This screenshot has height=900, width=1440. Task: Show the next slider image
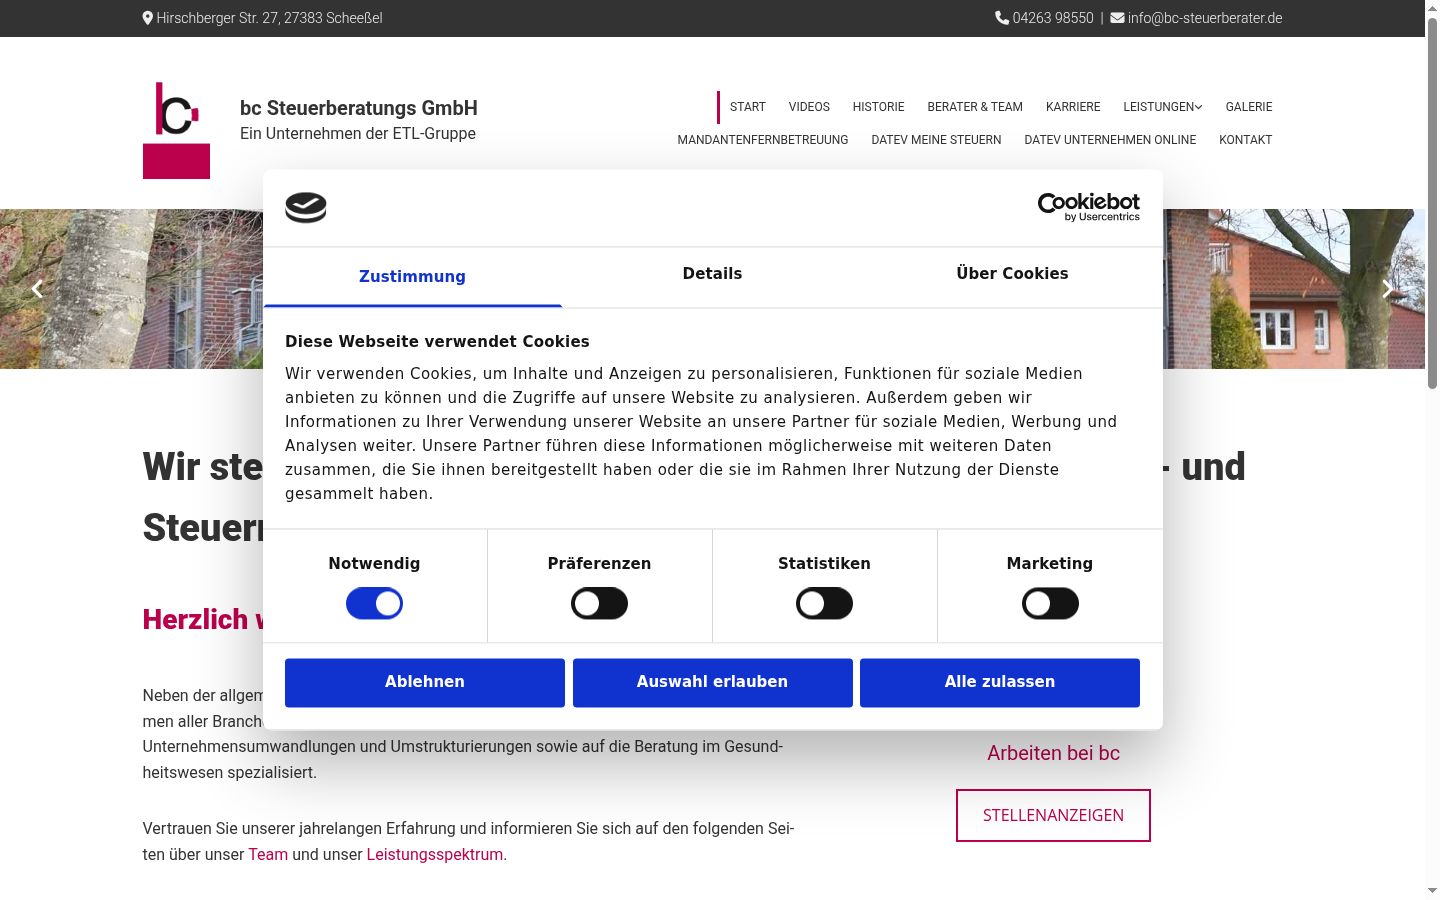pos(1387,289)
